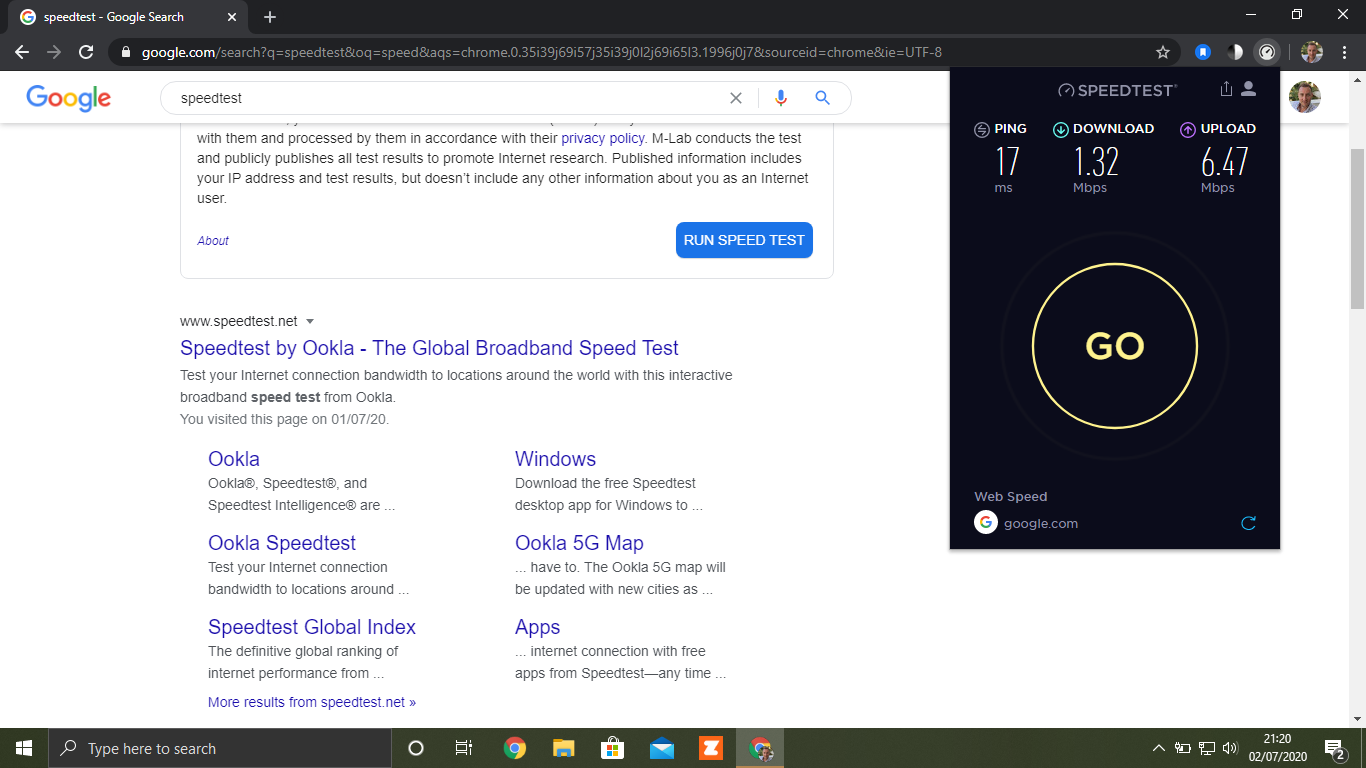
Task: Click the Speedtest share results icon
Action: click(x=1226, y=89)
